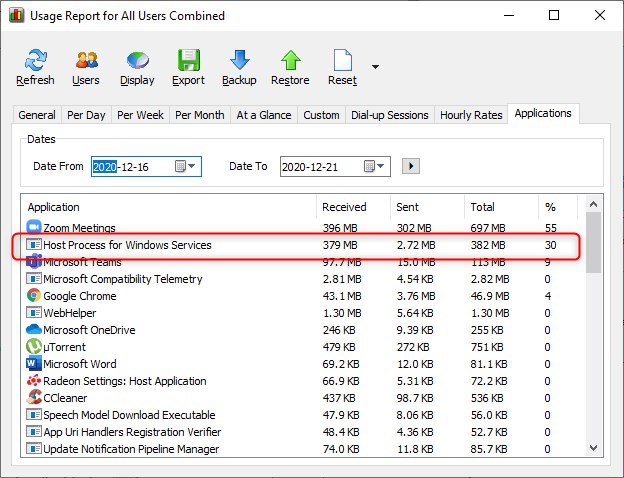Click the list scrollbar down arrow

tap(593, 448)
